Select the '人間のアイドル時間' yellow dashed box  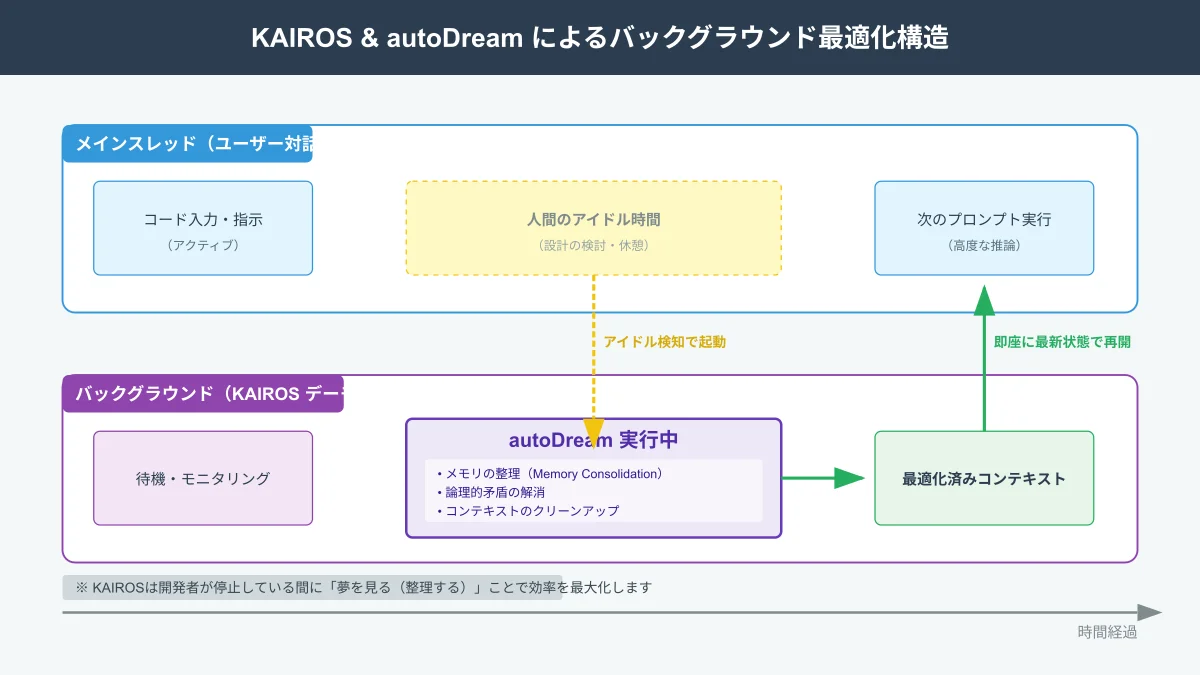tap(593, 228)
